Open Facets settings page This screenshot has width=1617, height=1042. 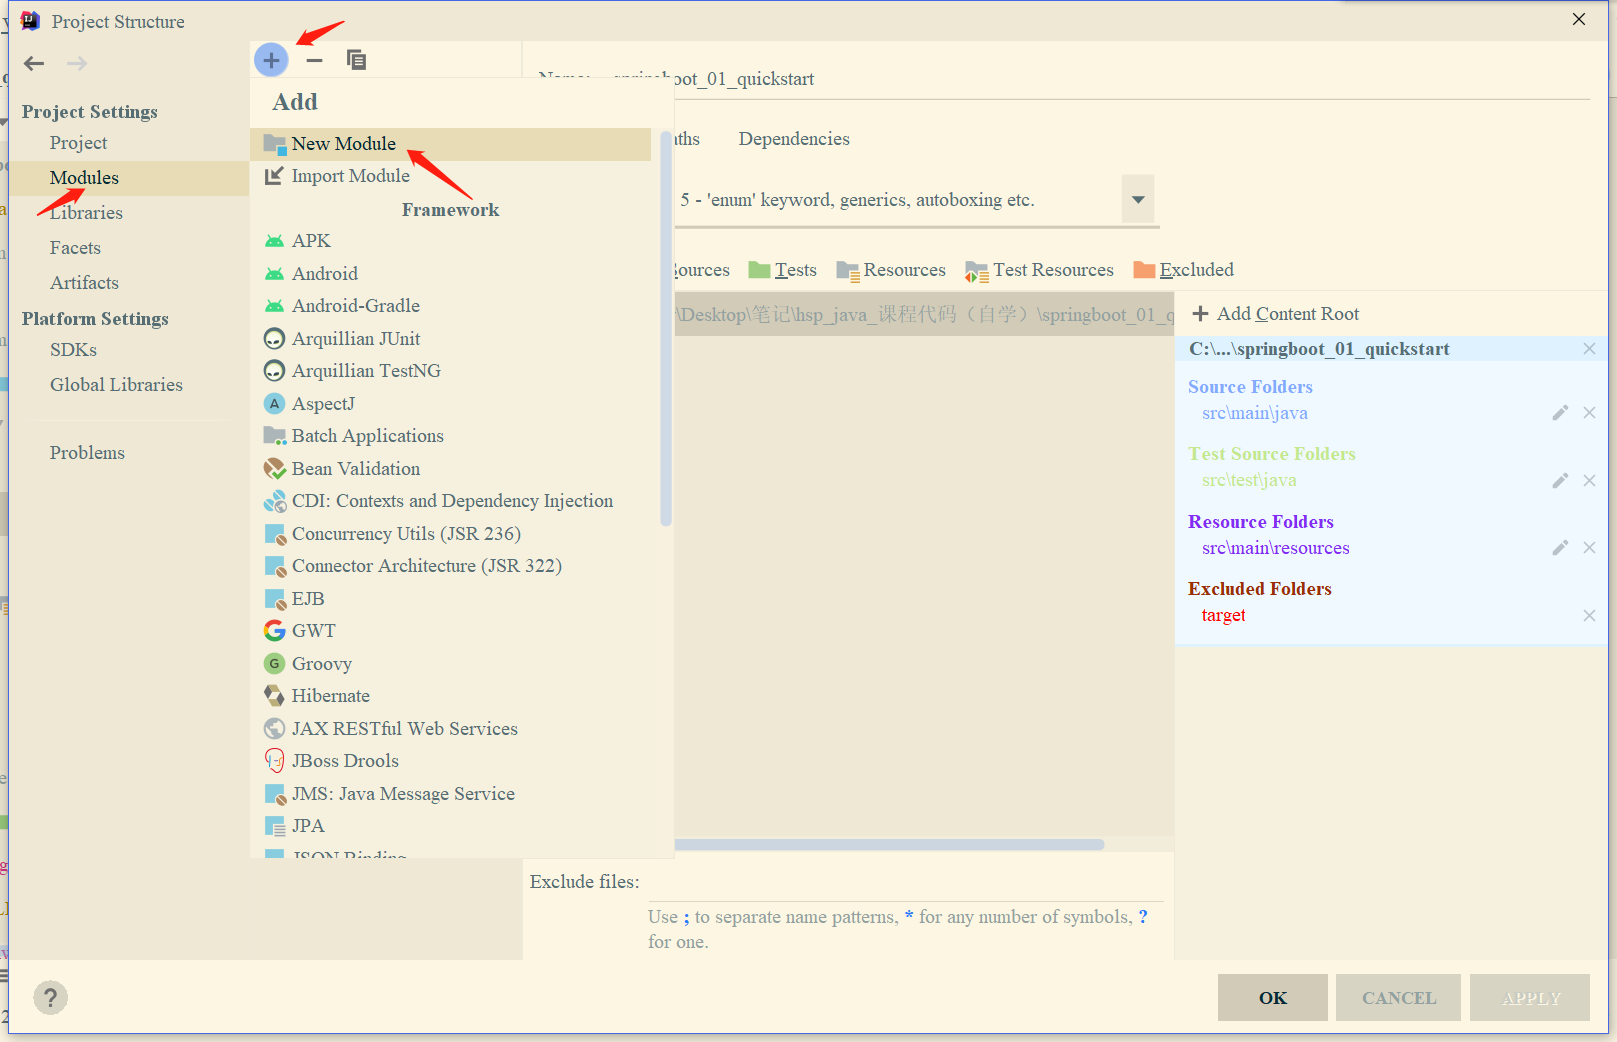[x=76, y=248]
